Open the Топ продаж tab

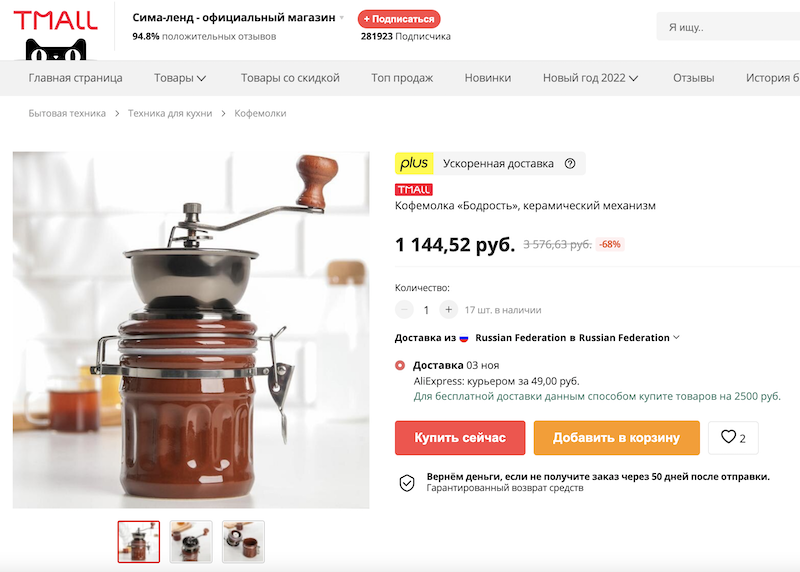coord(402,78)
